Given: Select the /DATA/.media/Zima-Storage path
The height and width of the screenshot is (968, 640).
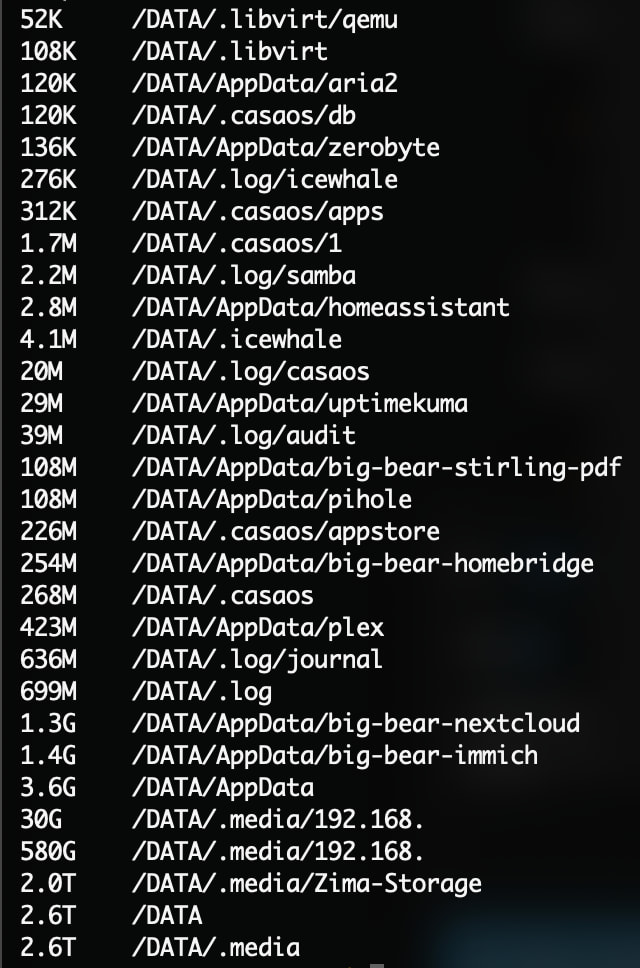Looking at the screenshot, I should (x=306, y=883).
